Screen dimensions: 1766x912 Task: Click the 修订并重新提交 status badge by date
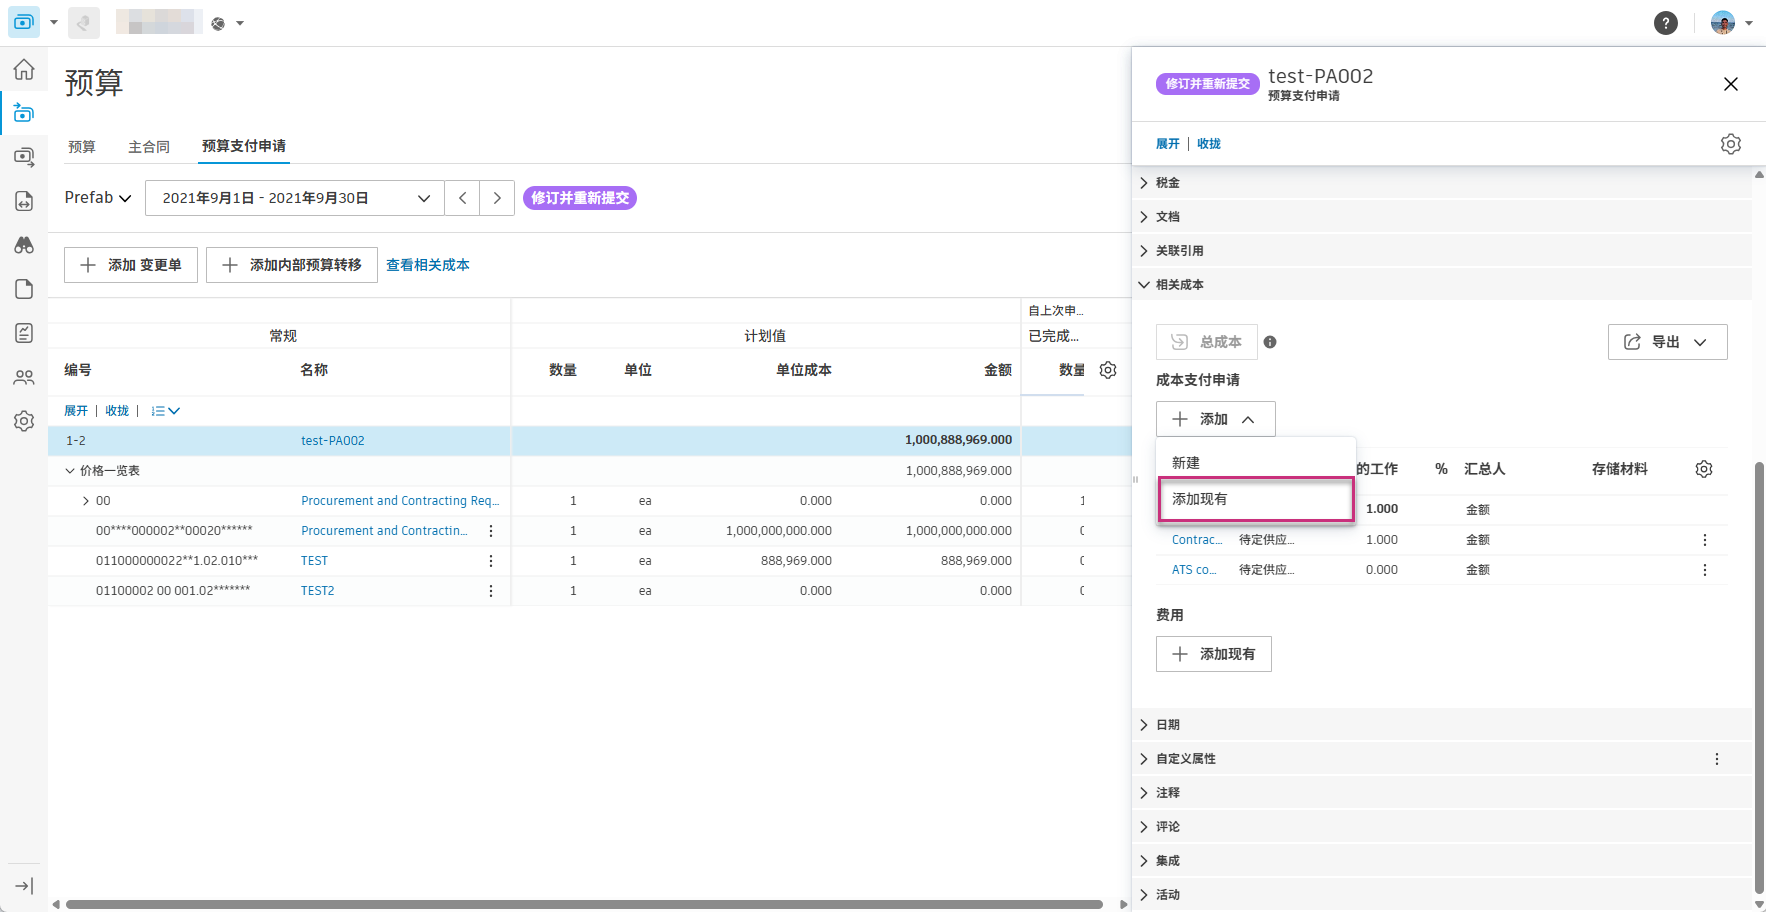click(580, 198)
